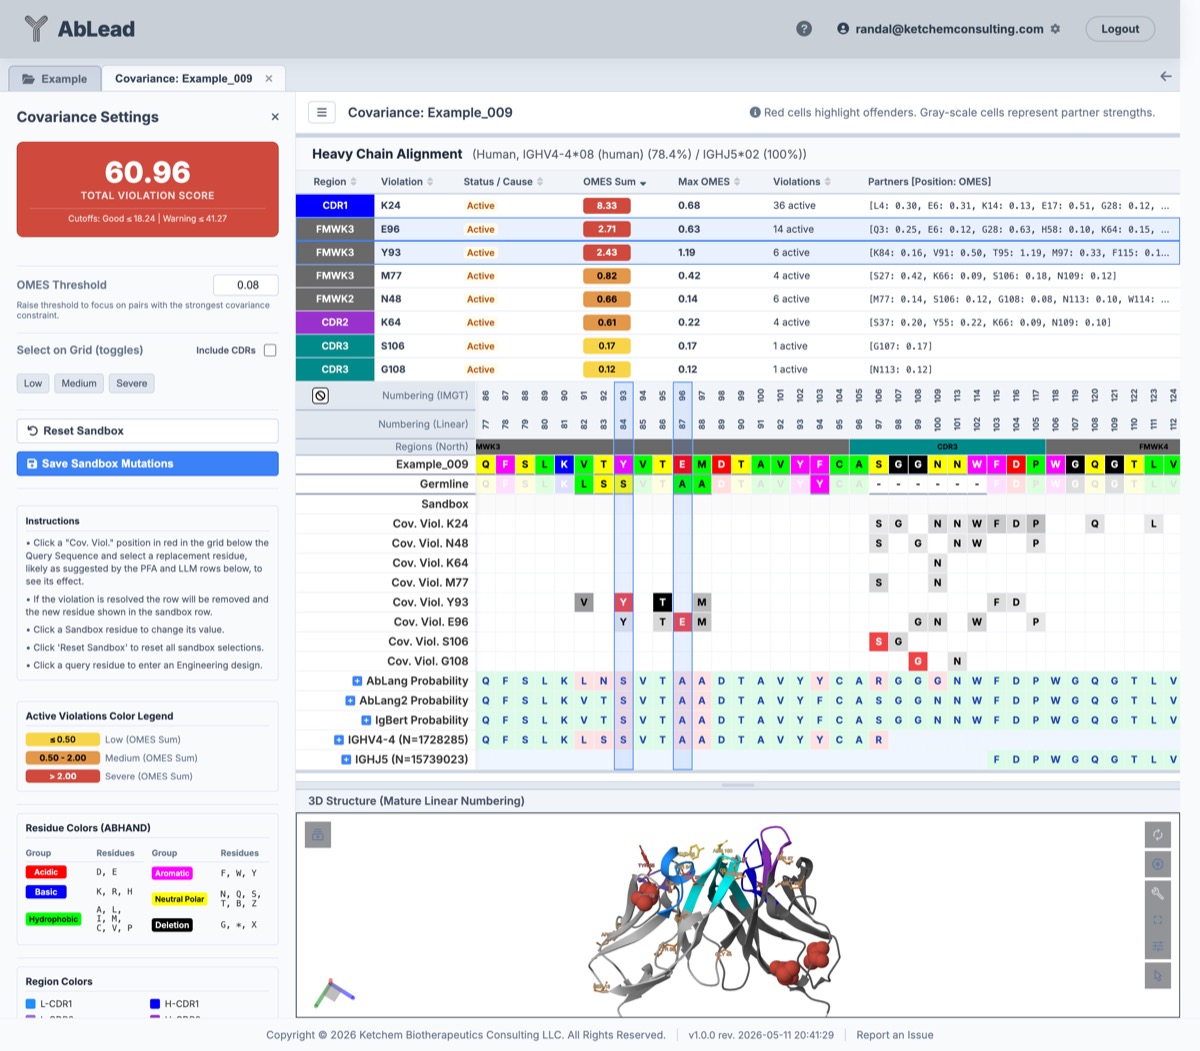Select the CDR1 K24 violation row
Image resolution: width=1200 pixels, height=1051 pixels.
[737, 206]
